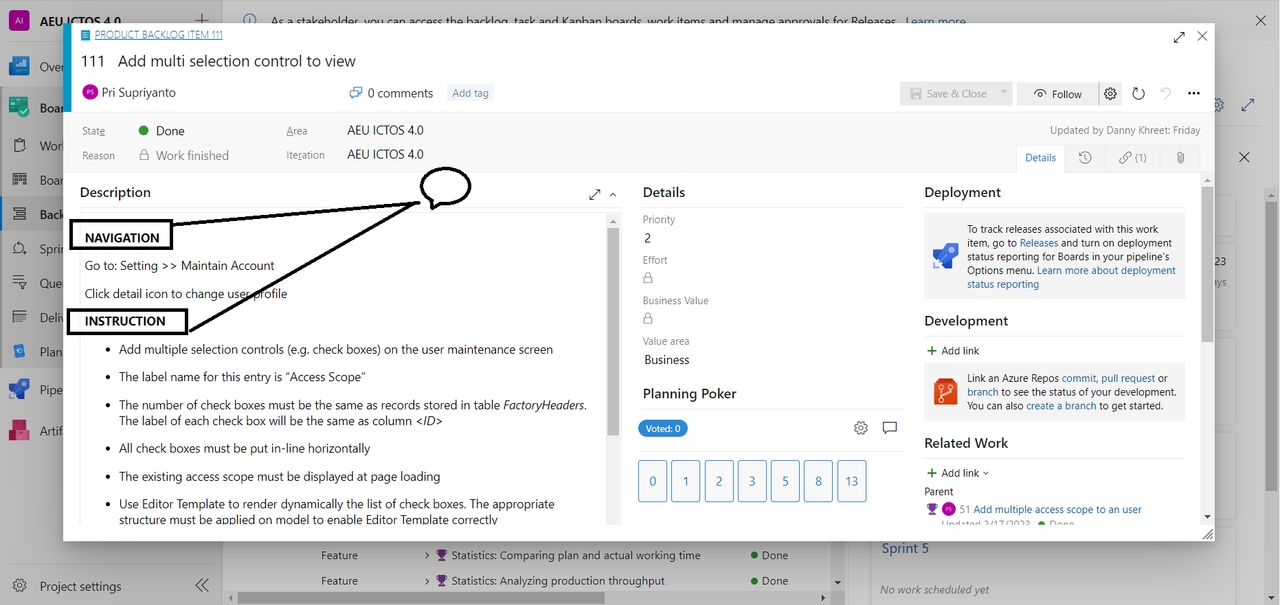Click the Planning Poker settings gear
The image size is (1280, 605).
point(860,428)
